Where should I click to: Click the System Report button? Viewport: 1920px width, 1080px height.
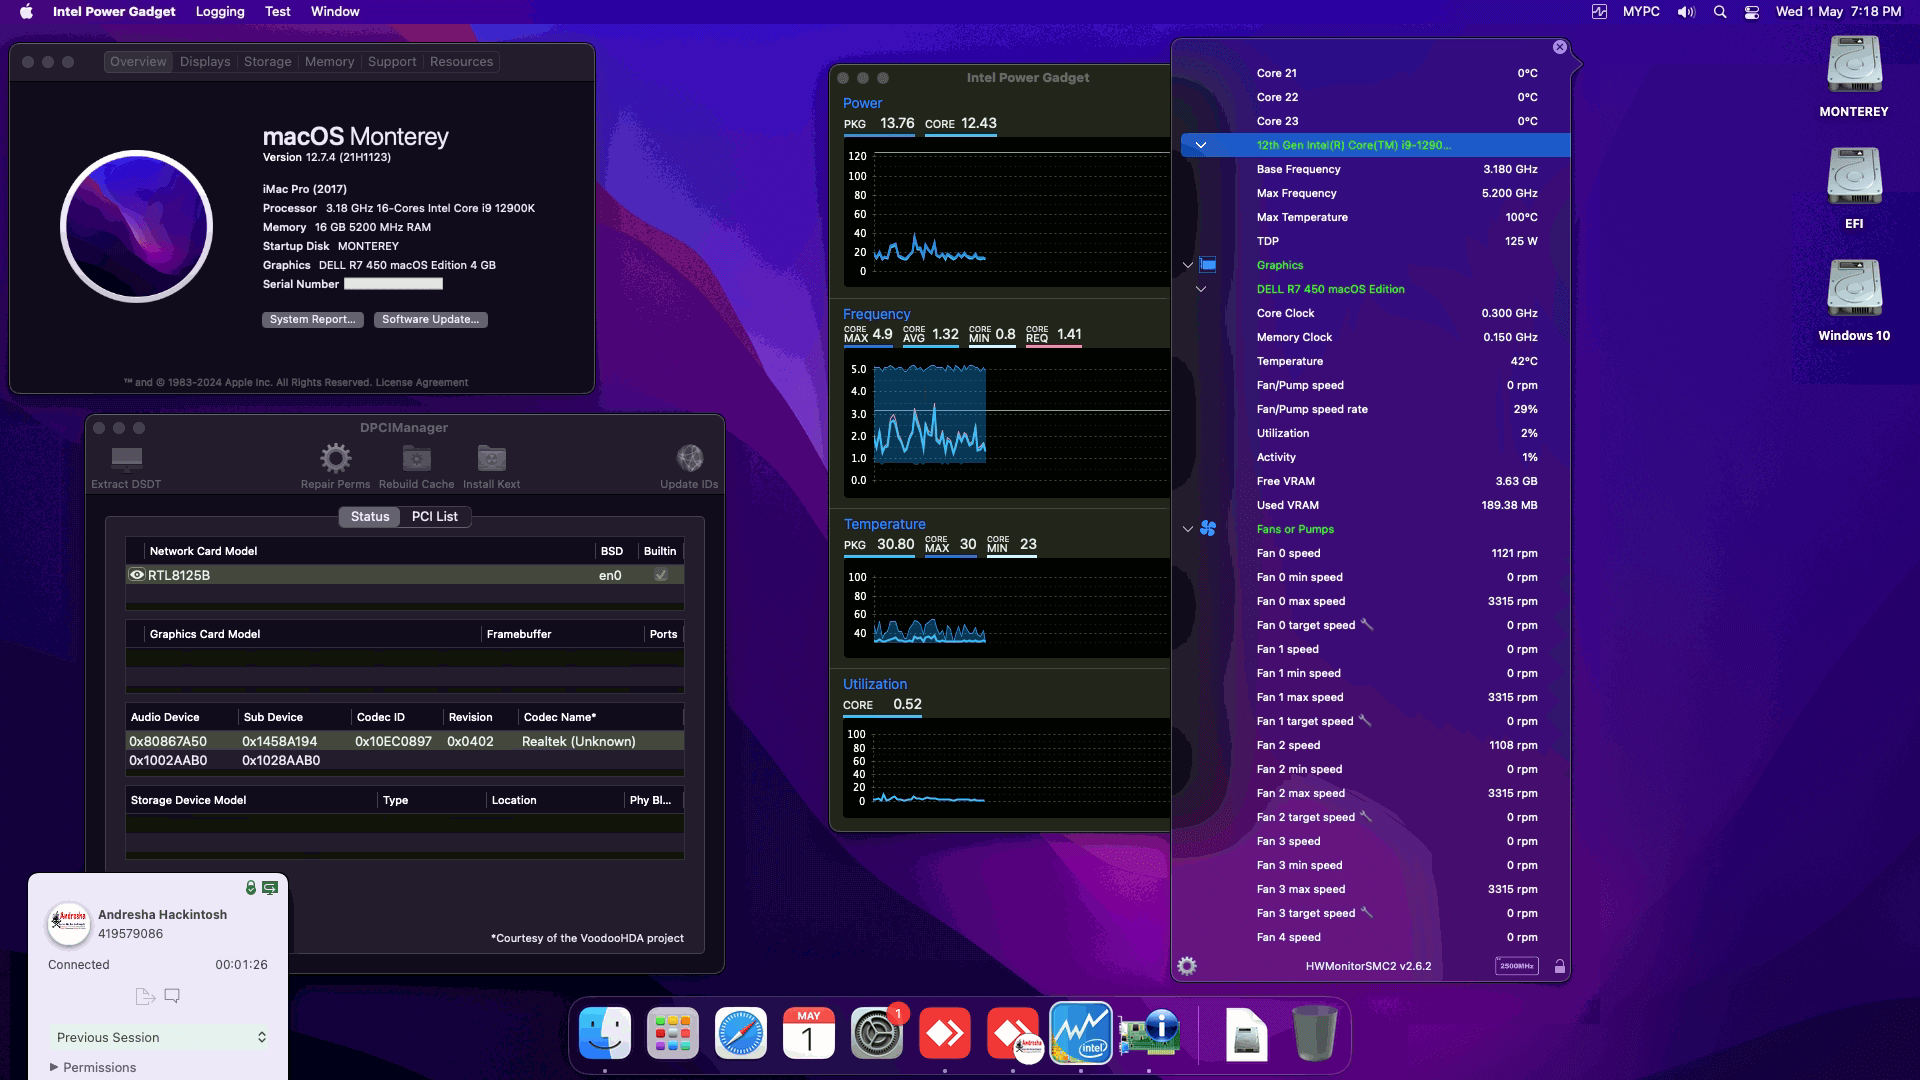[312, 319]
